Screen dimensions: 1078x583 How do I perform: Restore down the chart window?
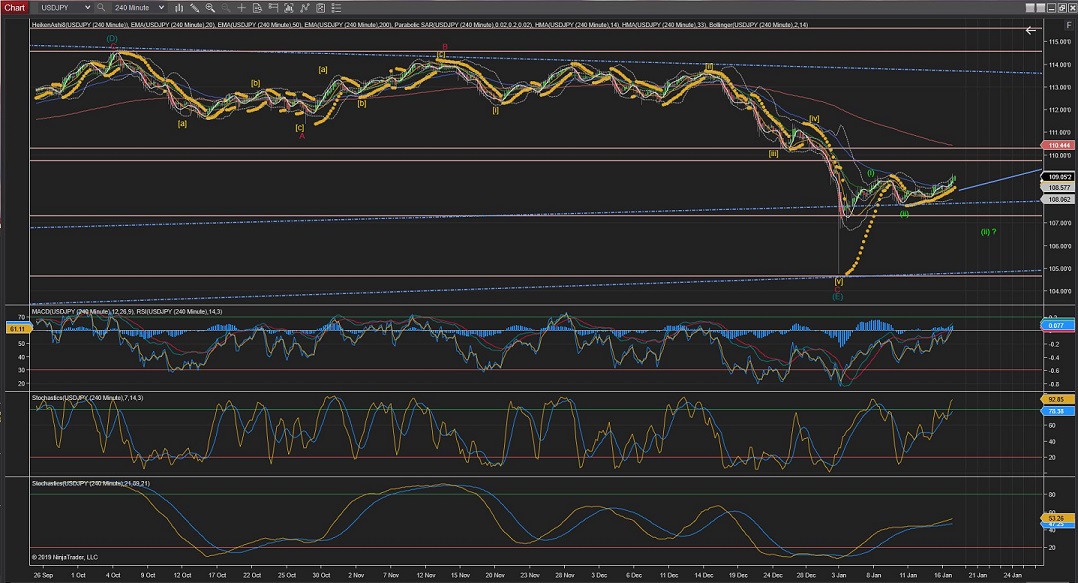[x=1062, y=8]
